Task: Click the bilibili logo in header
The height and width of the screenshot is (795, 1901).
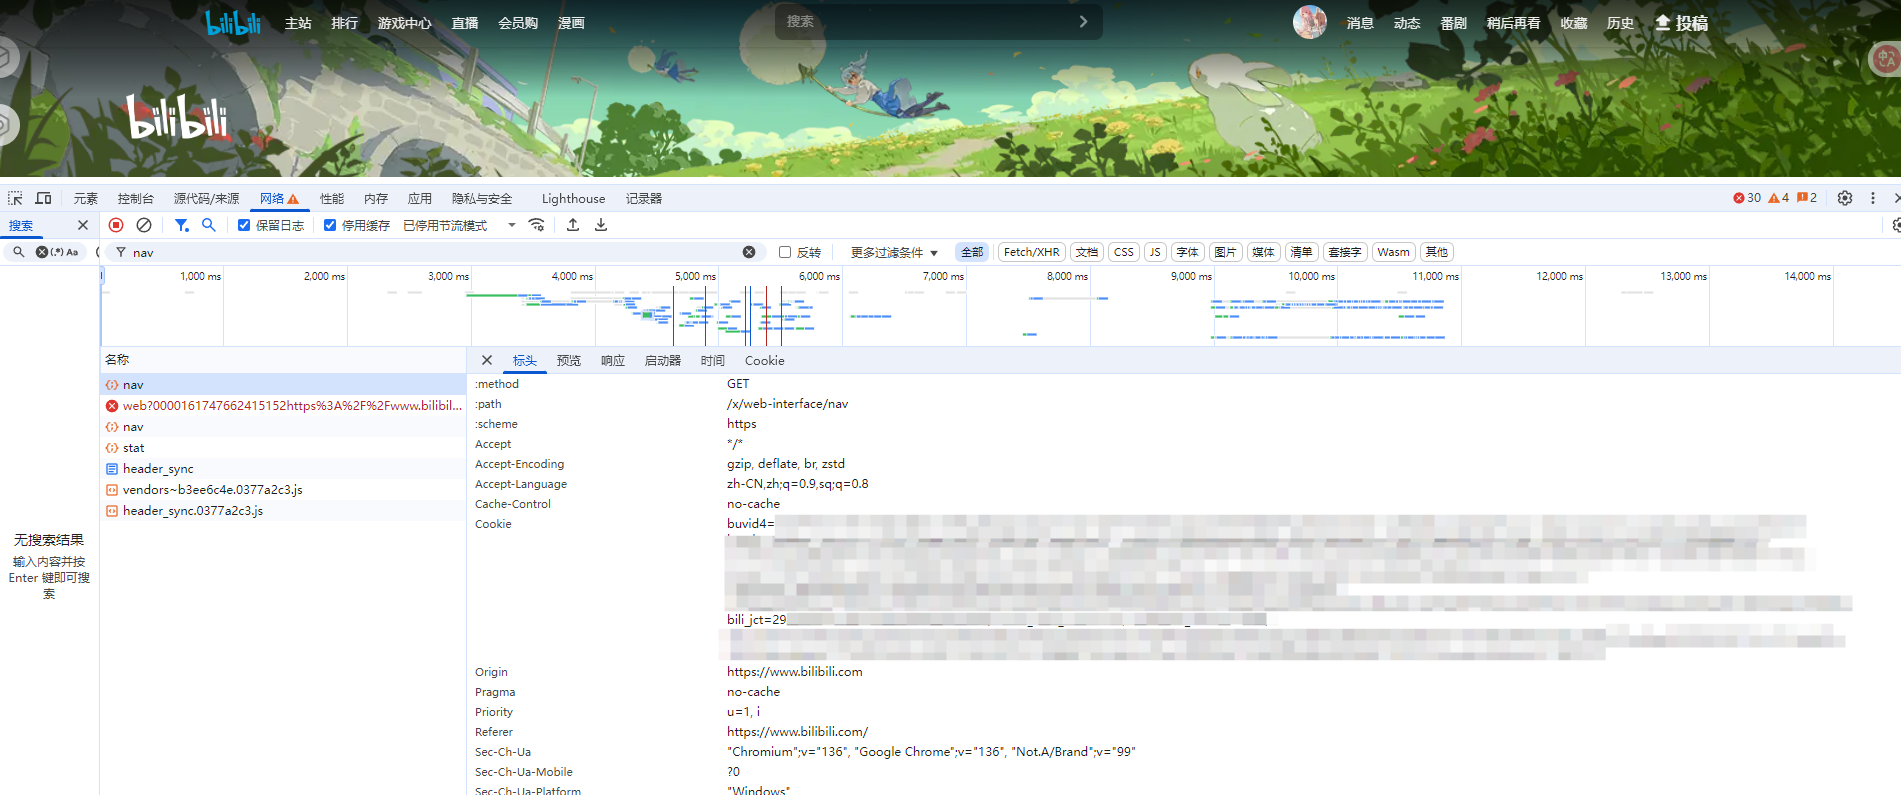Action: click(x=233, y=23)
